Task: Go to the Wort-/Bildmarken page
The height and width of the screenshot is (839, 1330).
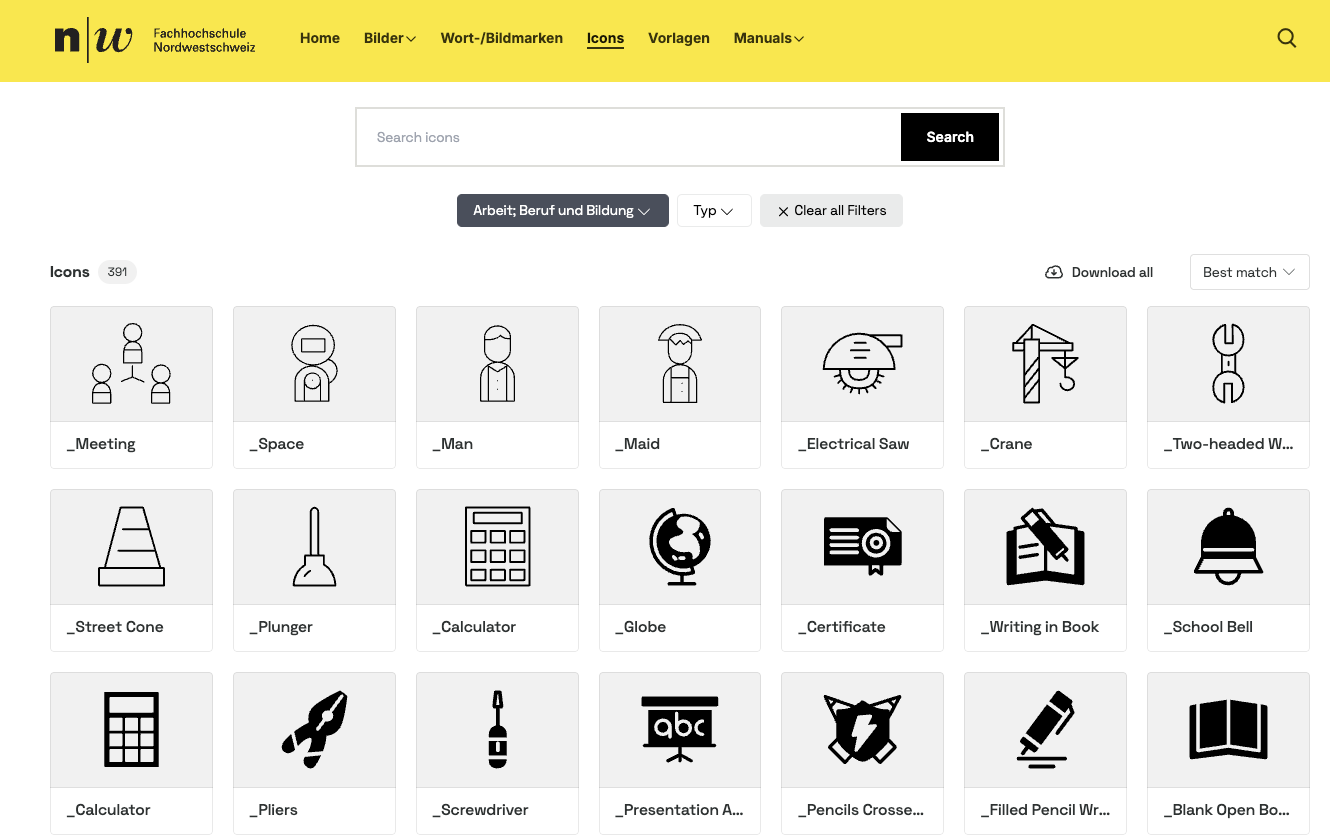Action: (501, 39)
